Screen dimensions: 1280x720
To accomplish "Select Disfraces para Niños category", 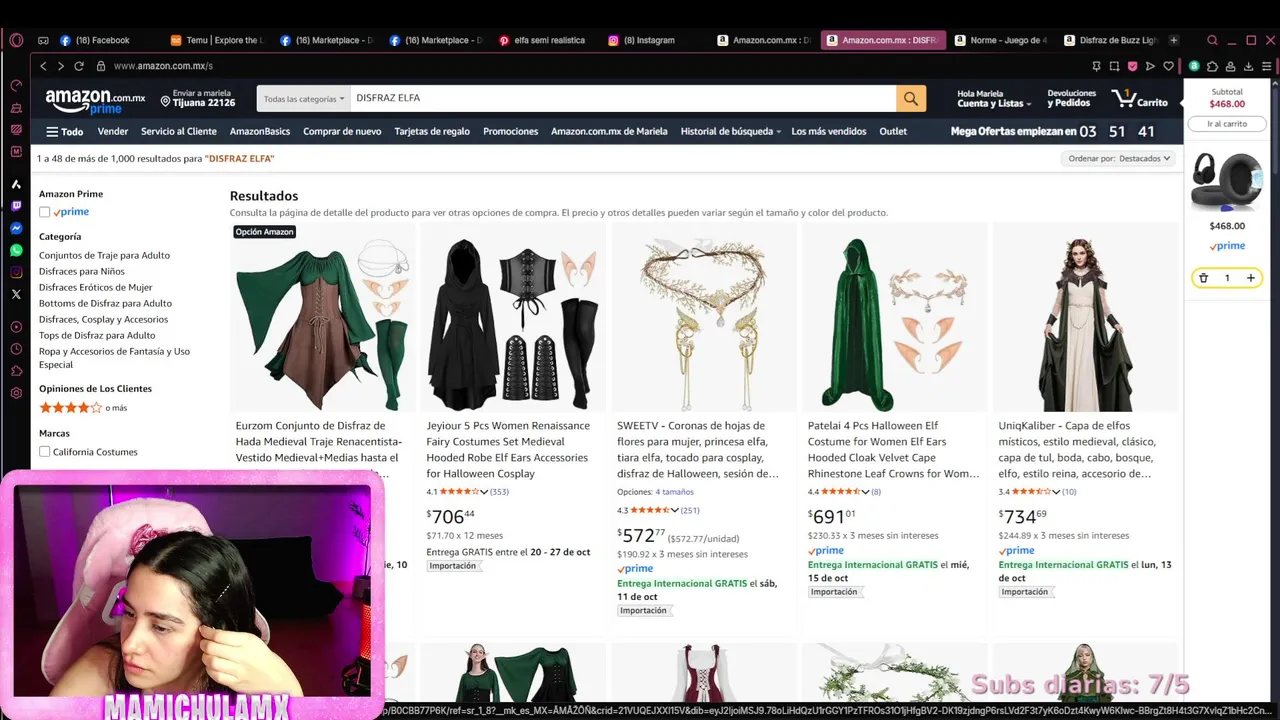I will [x=82, y=271].
